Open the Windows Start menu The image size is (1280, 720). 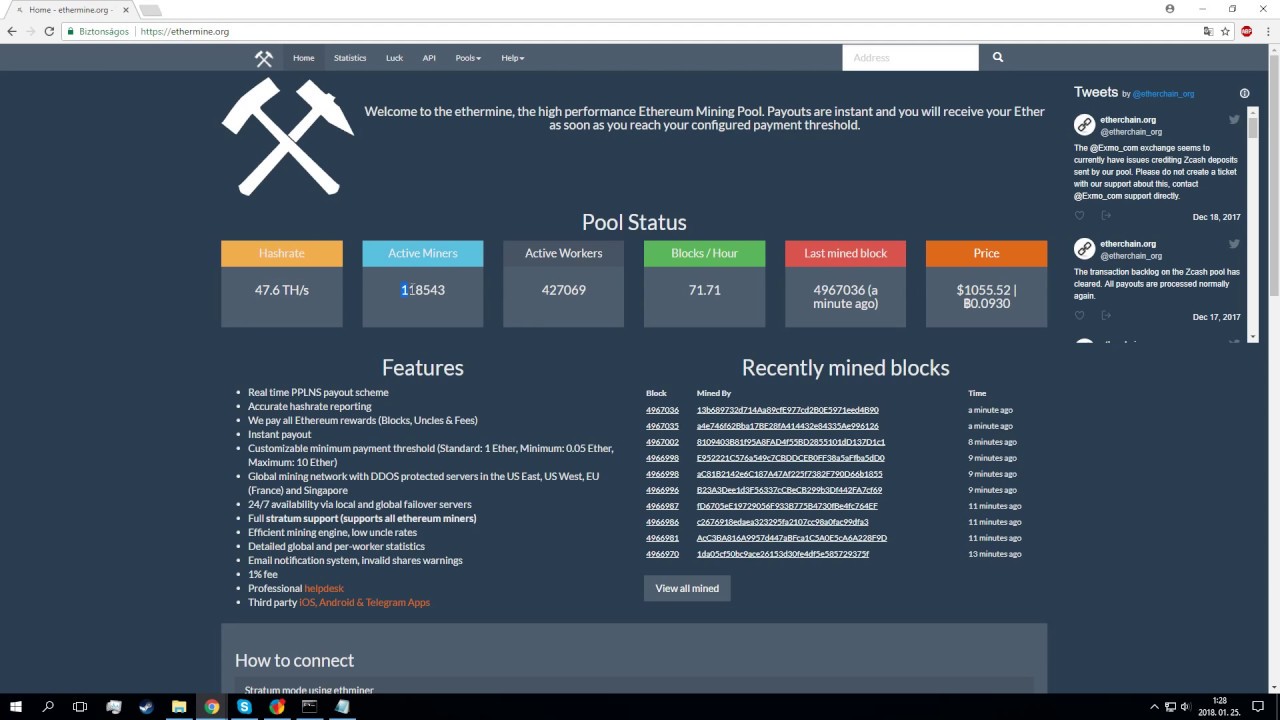pyautogui.click(x=16, y=706)
